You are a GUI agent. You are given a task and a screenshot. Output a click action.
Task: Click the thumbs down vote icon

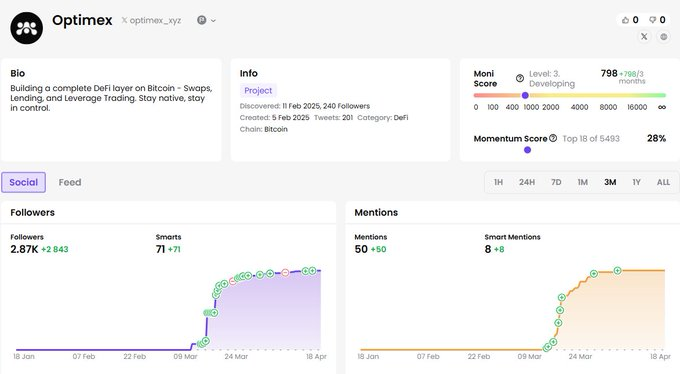click(x=652, y=20)
